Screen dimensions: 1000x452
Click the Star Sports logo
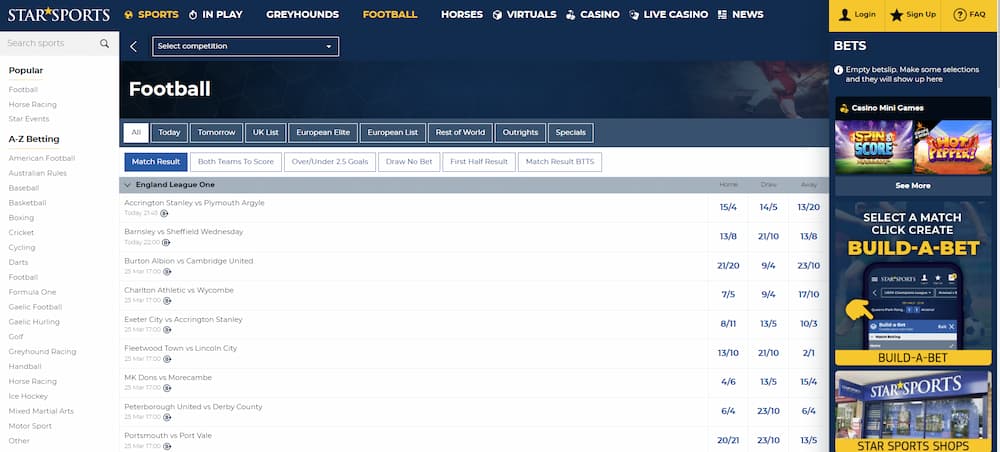(x=56, y=15)
